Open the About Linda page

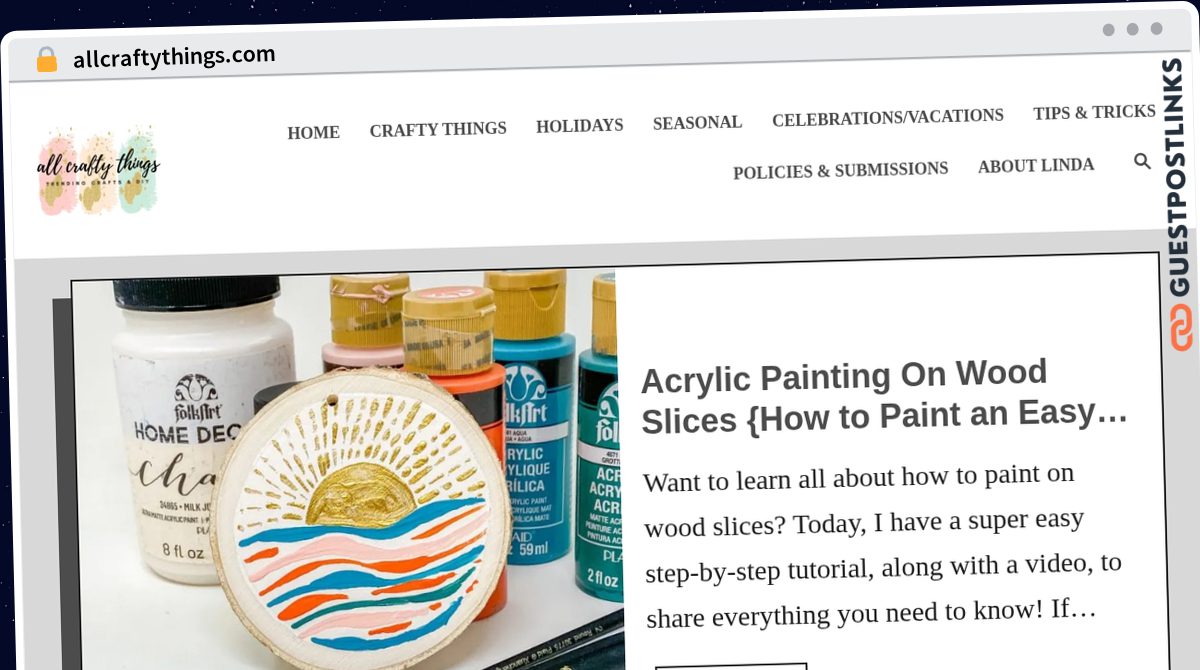click(1036, 165)
